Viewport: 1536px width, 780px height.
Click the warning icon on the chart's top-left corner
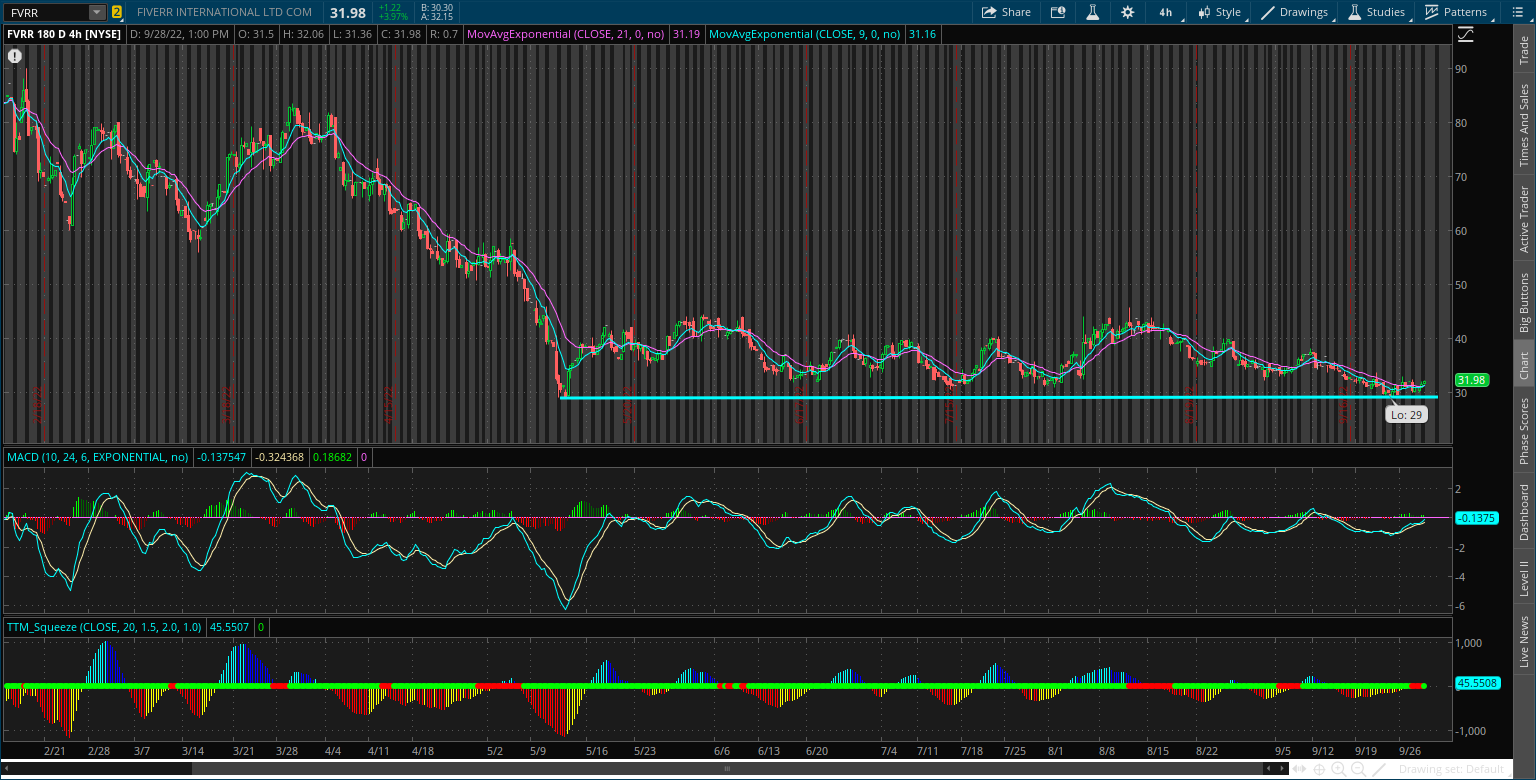click(x=14, y=56)
